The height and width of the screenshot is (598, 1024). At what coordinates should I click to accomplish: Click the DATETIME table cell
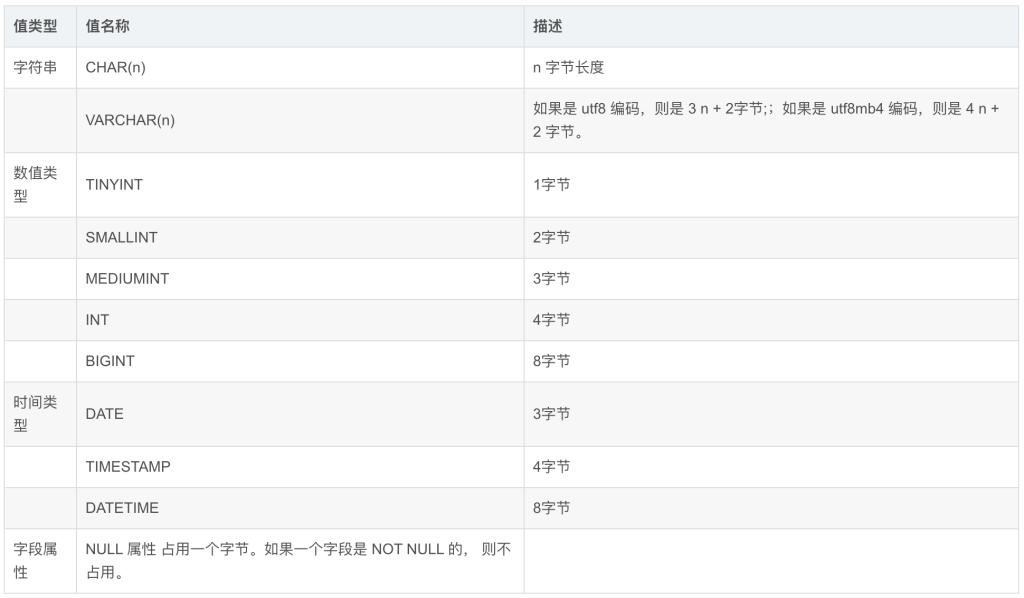coord(300,508)
